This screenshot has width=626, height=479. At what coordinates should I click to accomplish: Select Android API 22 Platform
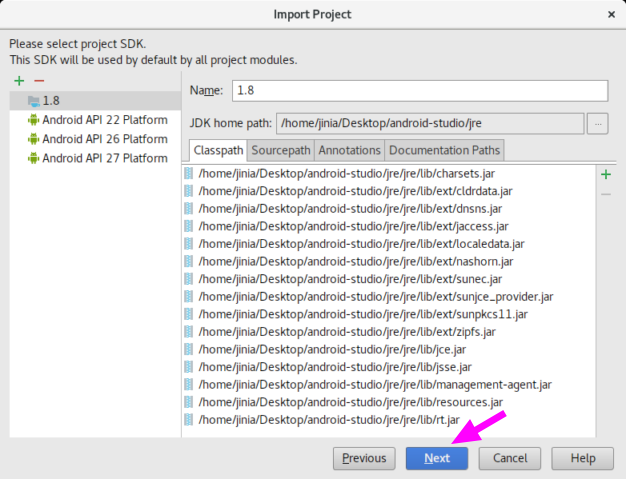pyautogui.click(x=95, y=120)
